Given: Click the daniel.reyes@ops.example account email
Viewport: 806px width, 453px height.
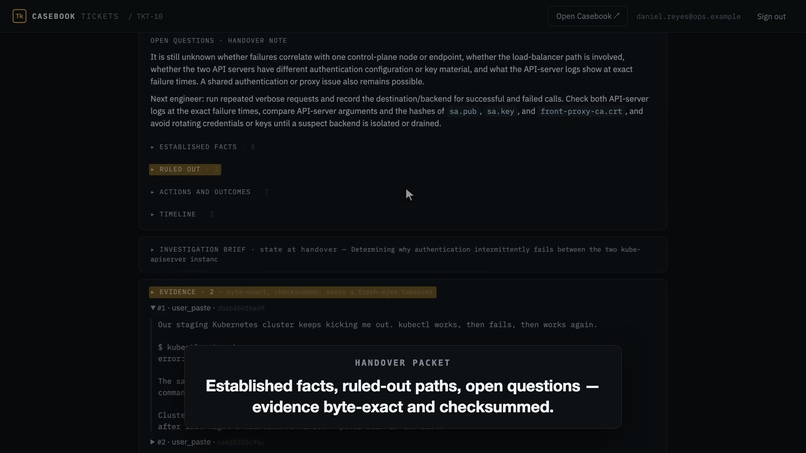Looking at the screenshot, I should pos(688,16).
